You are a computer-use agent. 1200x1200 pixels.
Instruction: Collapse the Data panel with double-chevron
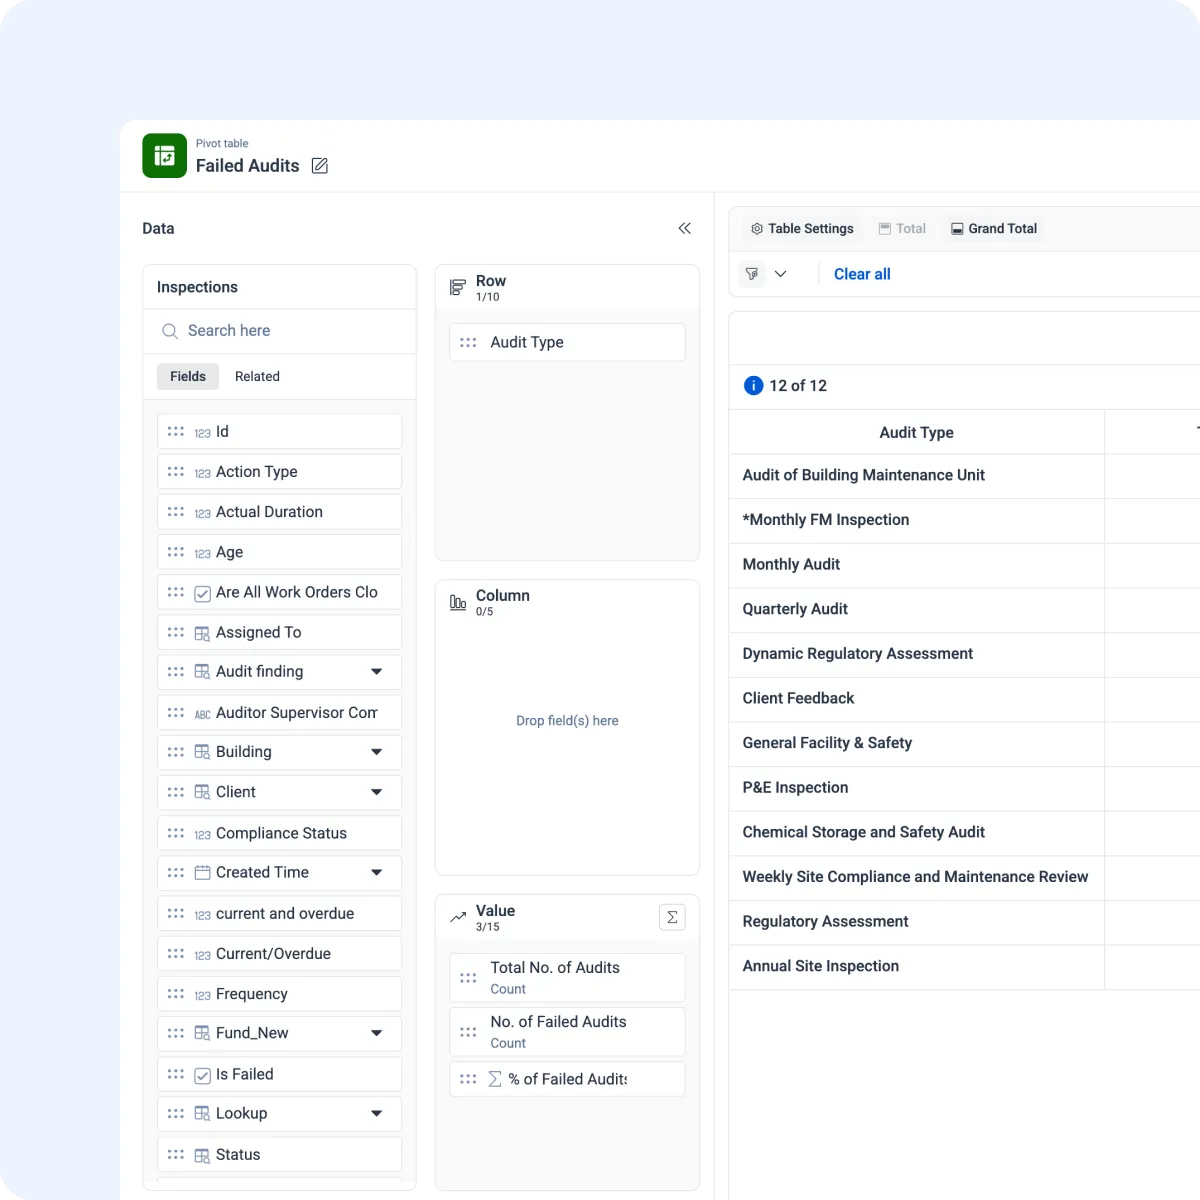coord(684,228)
